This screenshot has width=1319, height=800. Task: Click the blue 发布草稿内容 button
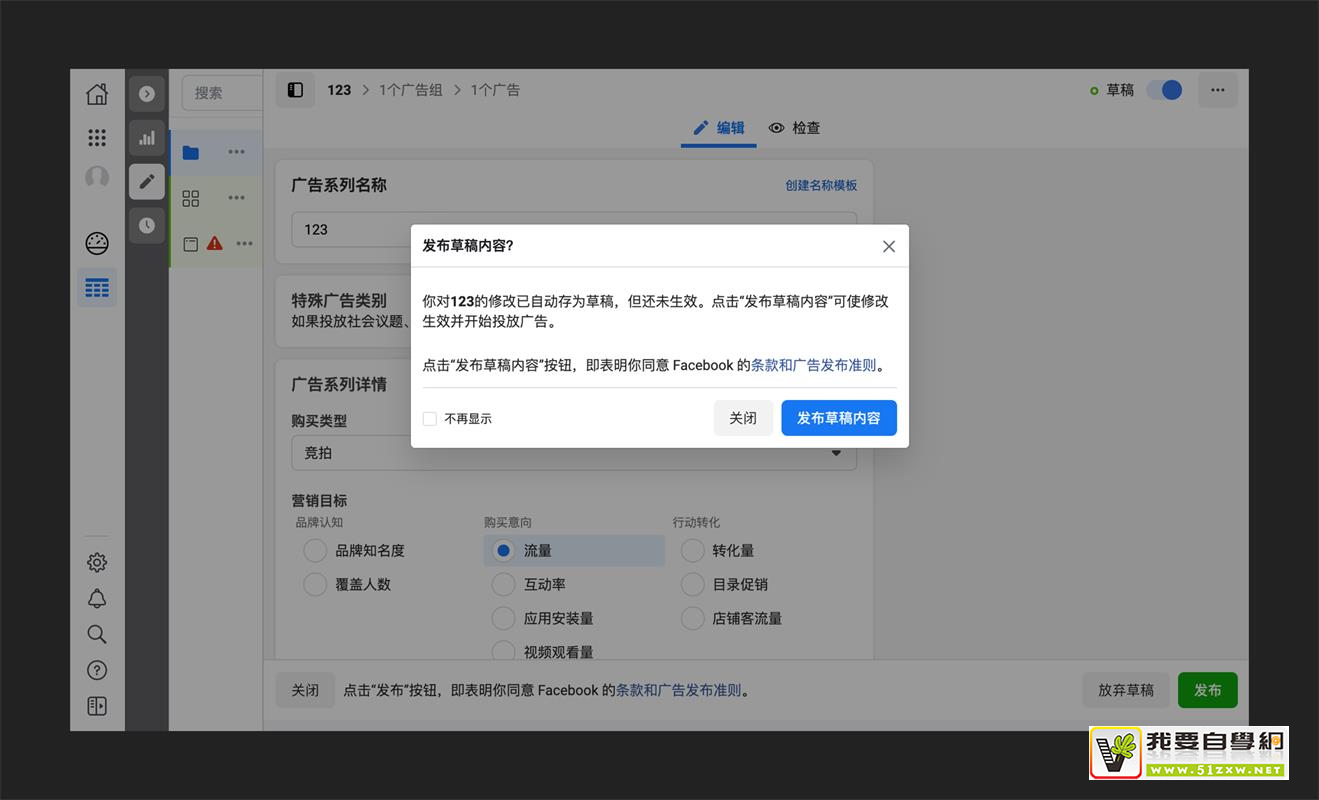point(838,418)
